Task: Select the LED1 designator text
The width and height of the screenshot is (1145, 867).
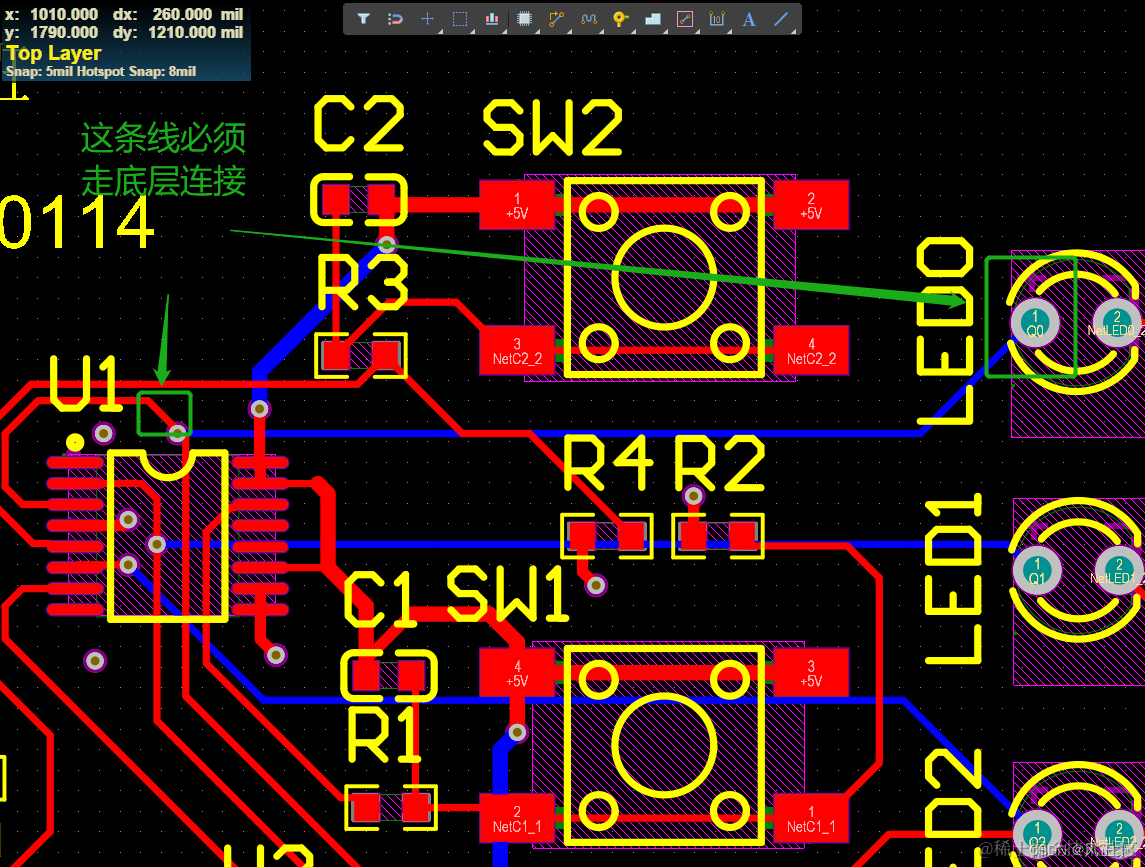Action: (x=953, y=579)
